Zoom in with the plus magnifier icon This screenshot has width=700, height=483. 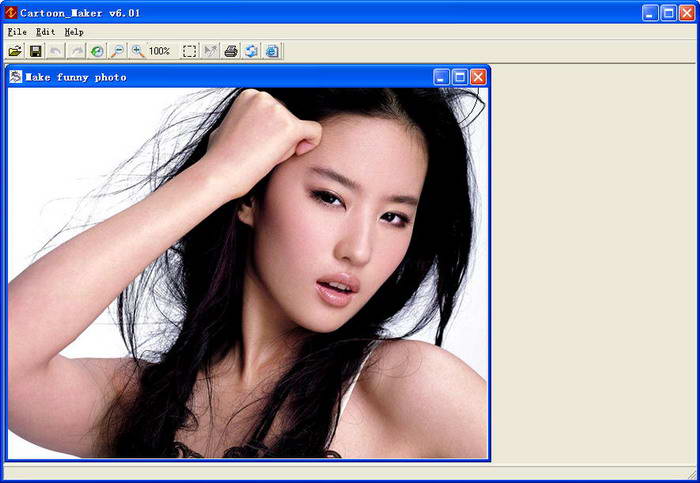138,51
